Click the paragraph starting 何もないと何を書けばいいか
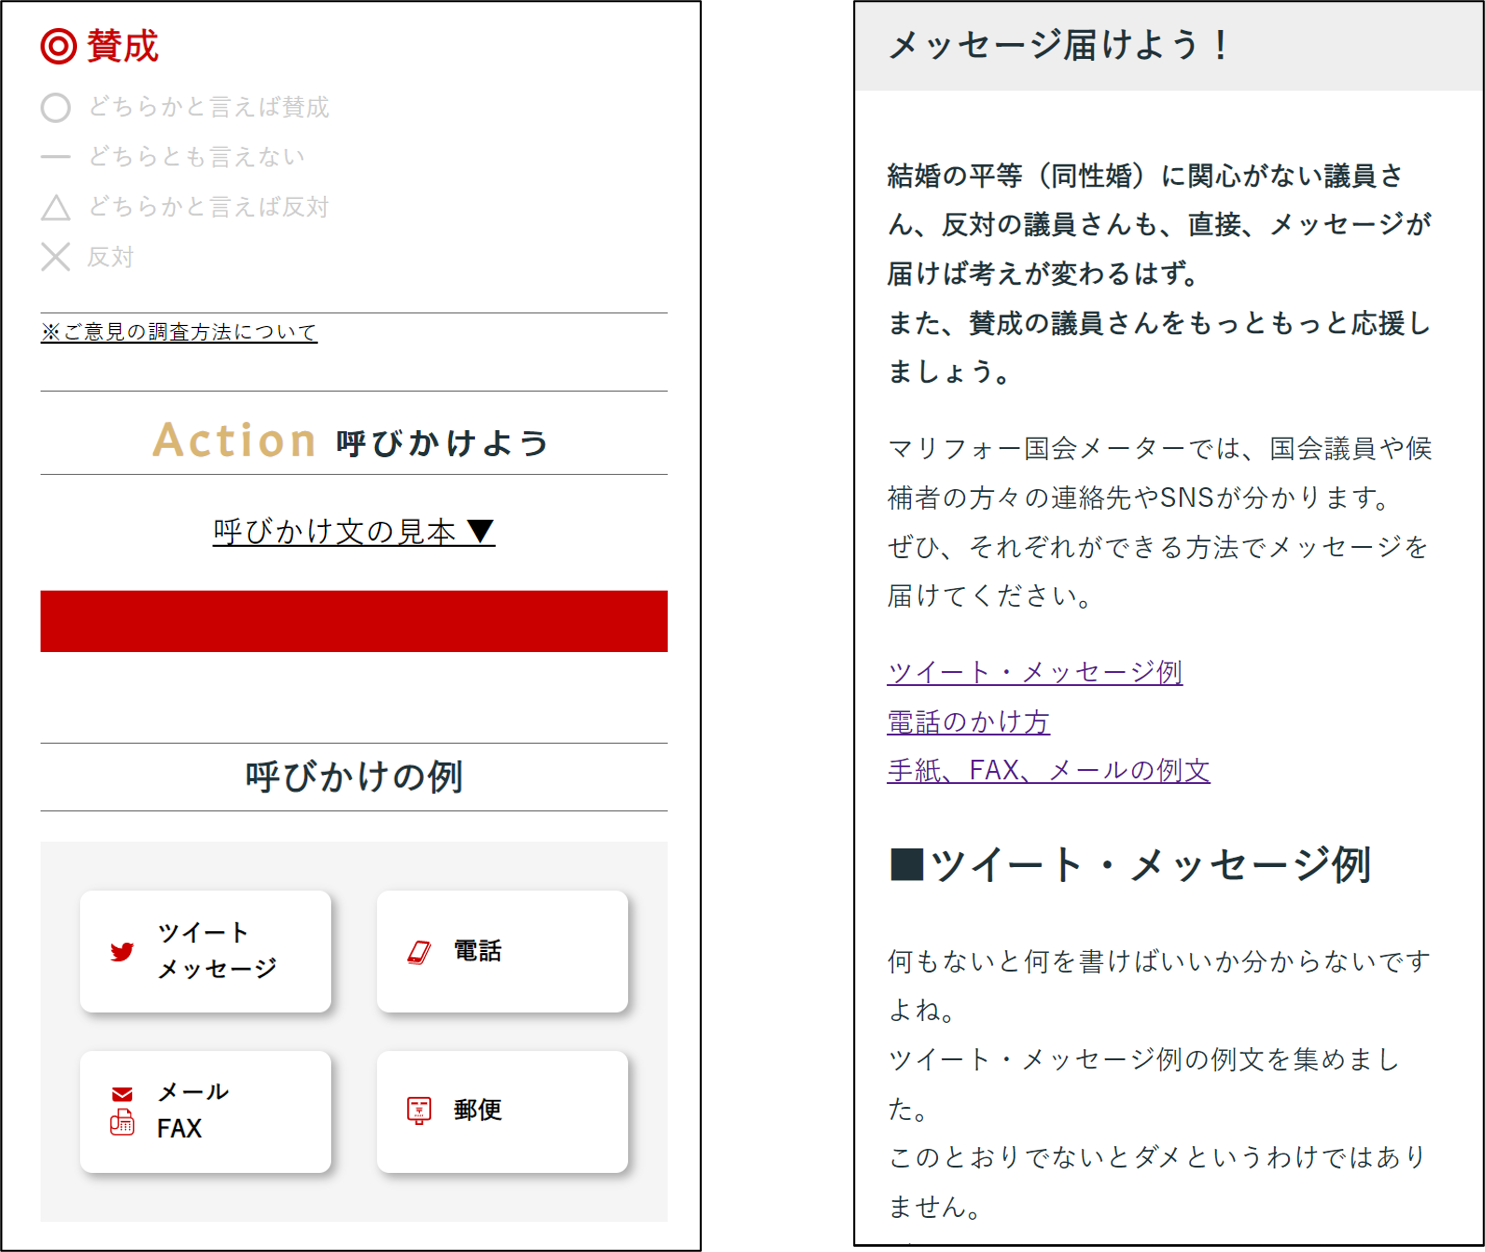 [x=1161, y=1084]
